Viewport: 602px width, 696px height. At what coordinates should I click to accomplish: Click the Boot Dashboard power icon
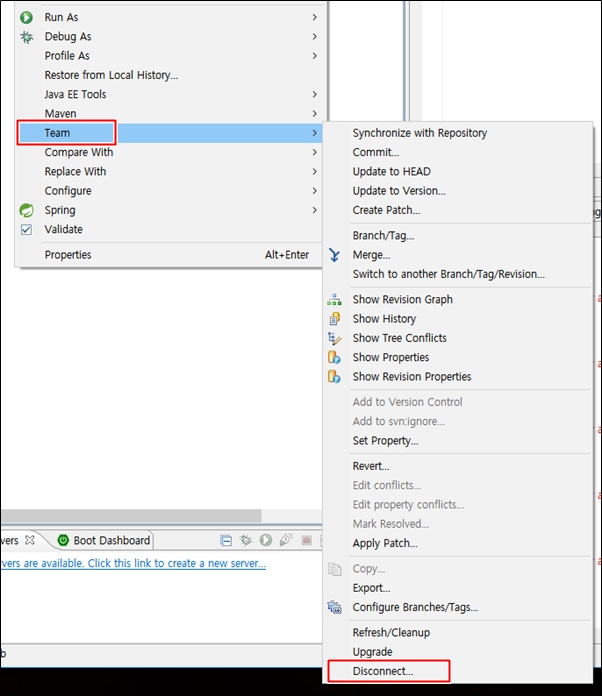63,540
